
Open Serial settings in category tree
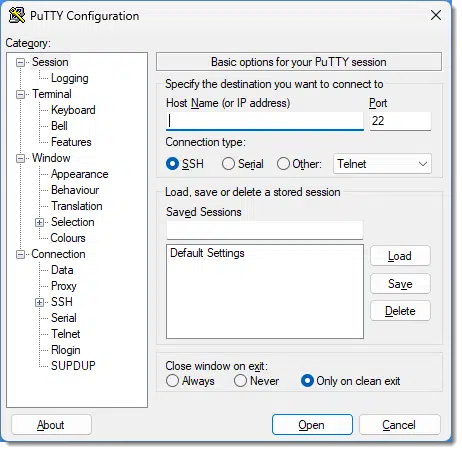64,318
